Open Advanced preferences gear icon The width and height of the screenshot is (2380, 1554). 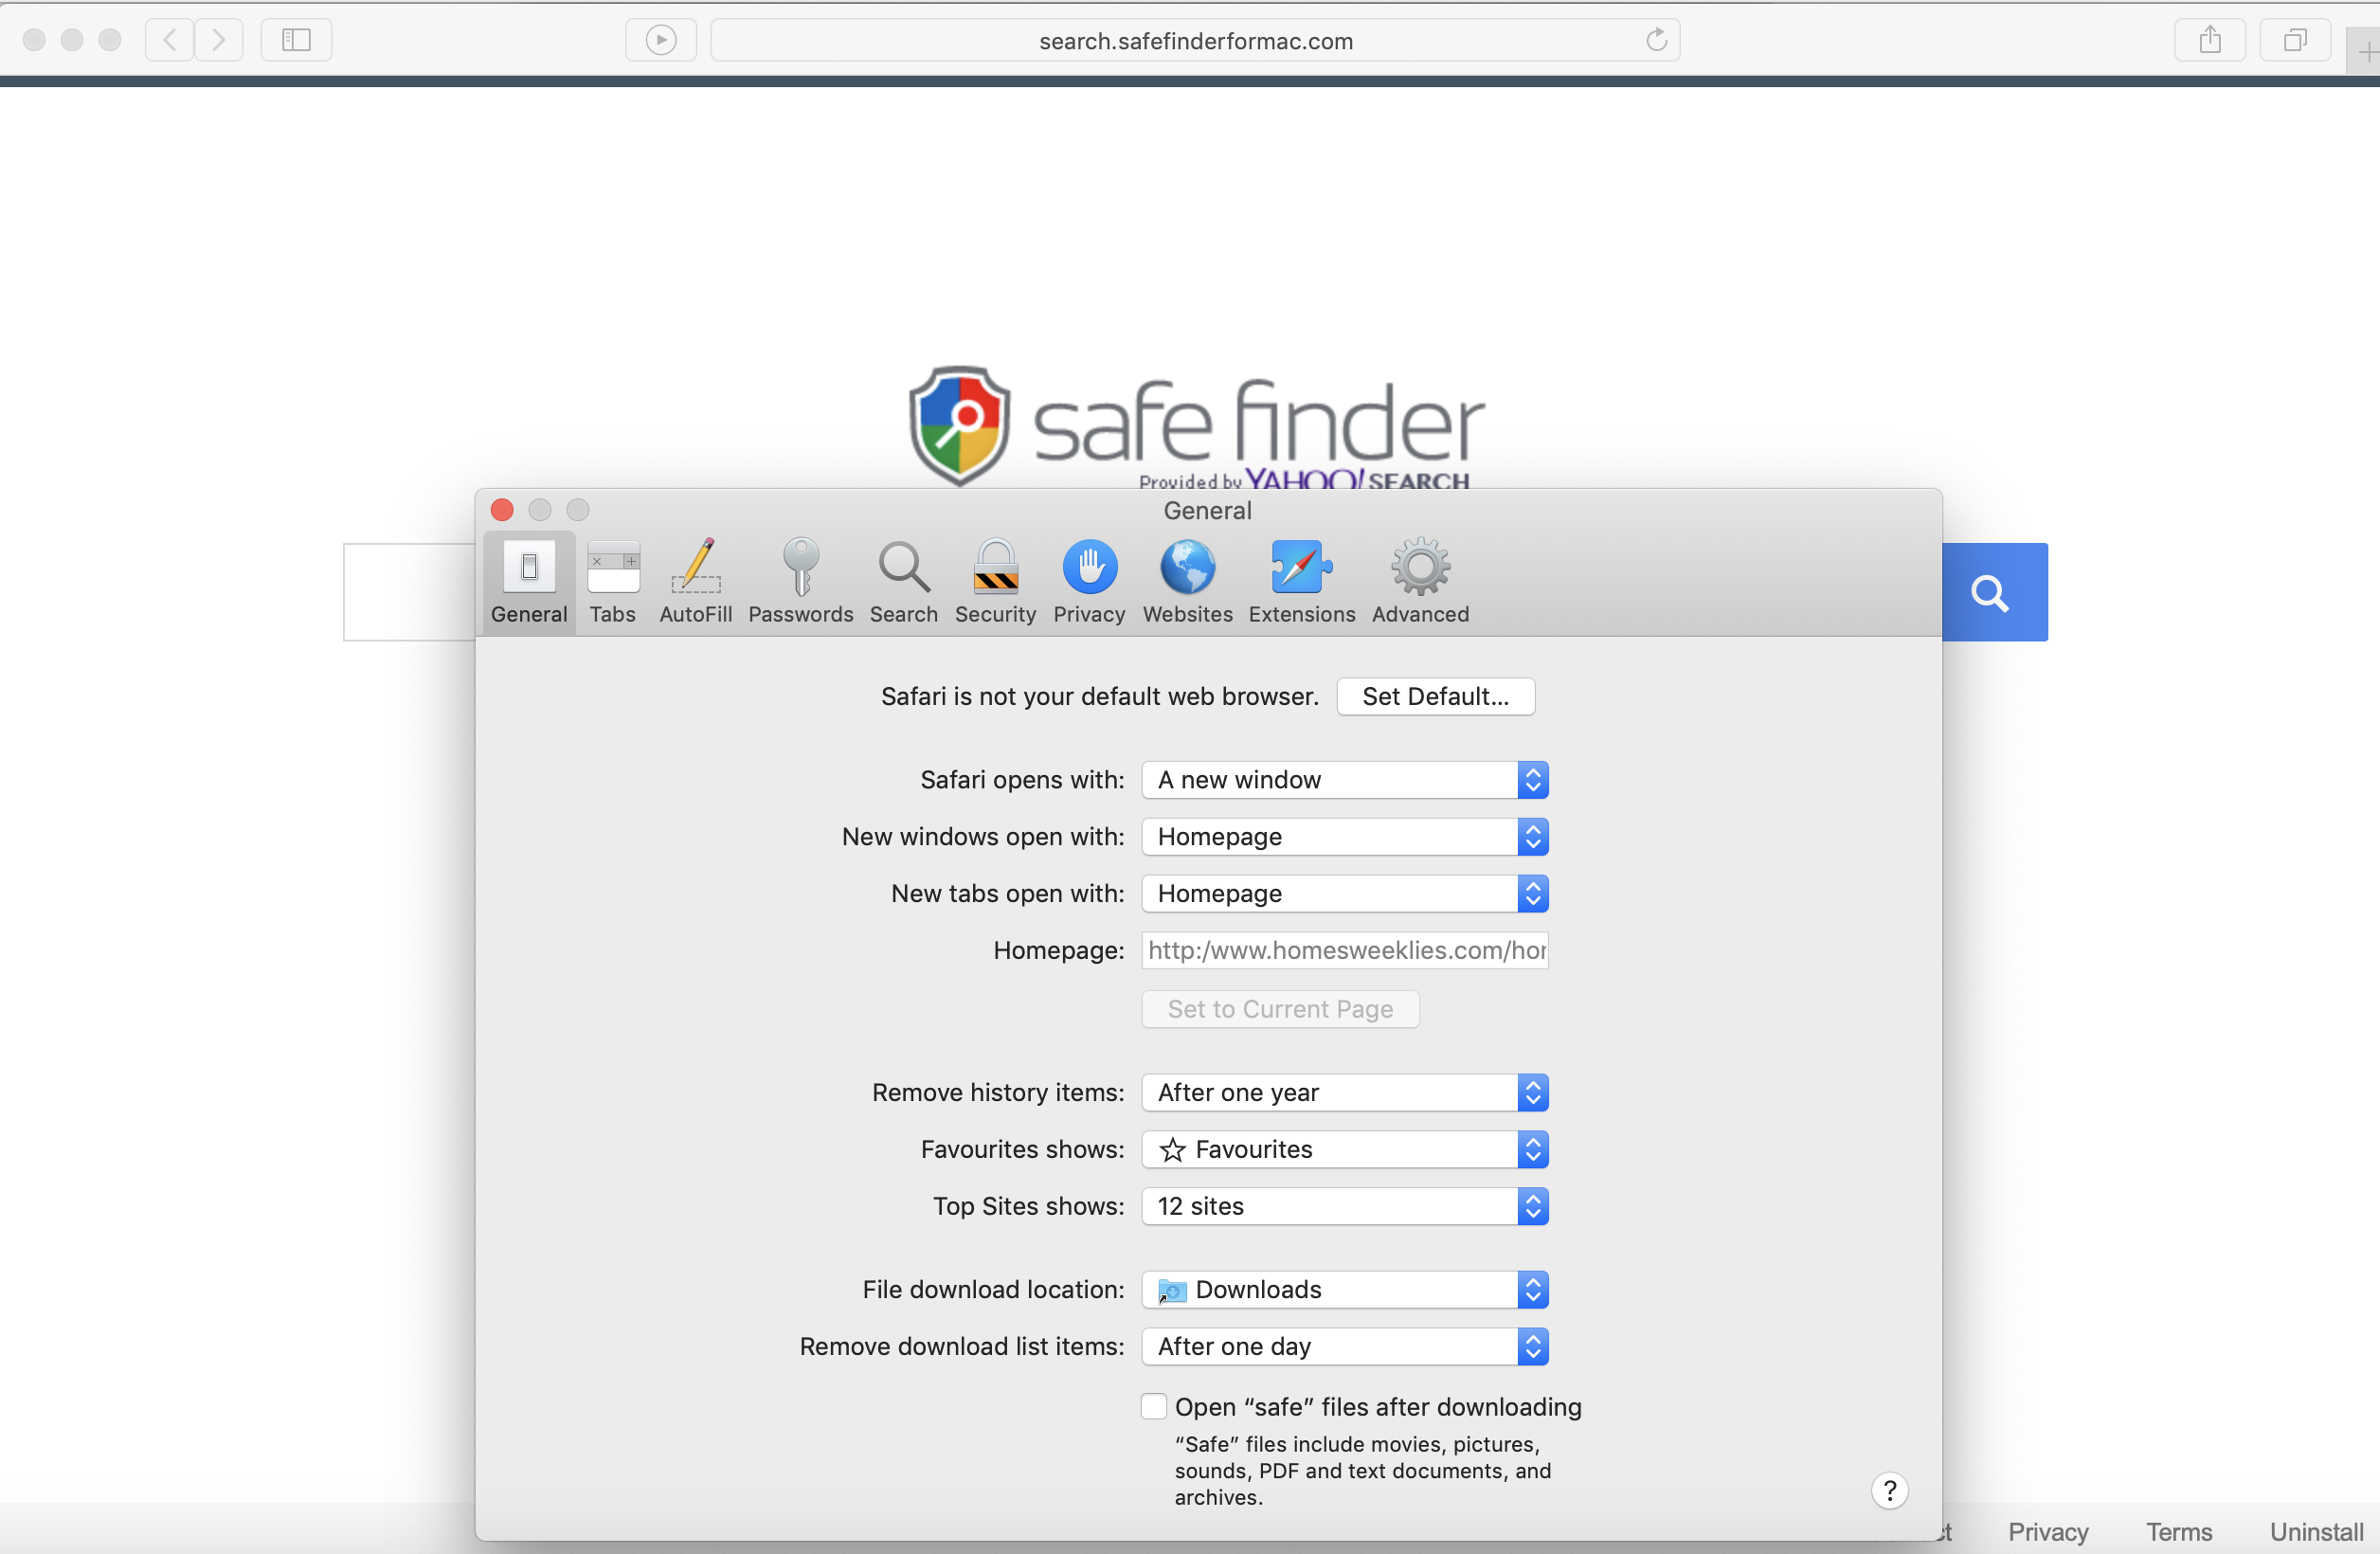pos(1420,582)
